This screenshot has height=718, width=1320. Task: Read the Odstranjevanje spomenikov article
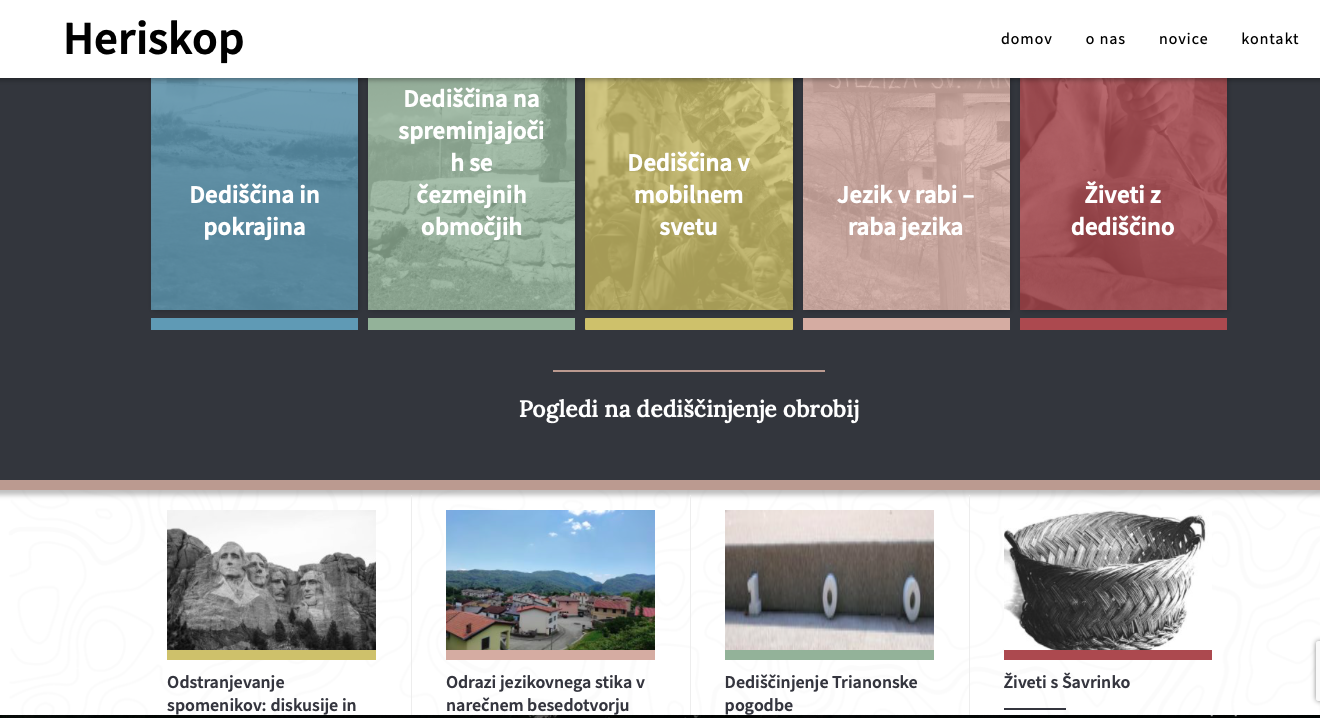[262, 694]
